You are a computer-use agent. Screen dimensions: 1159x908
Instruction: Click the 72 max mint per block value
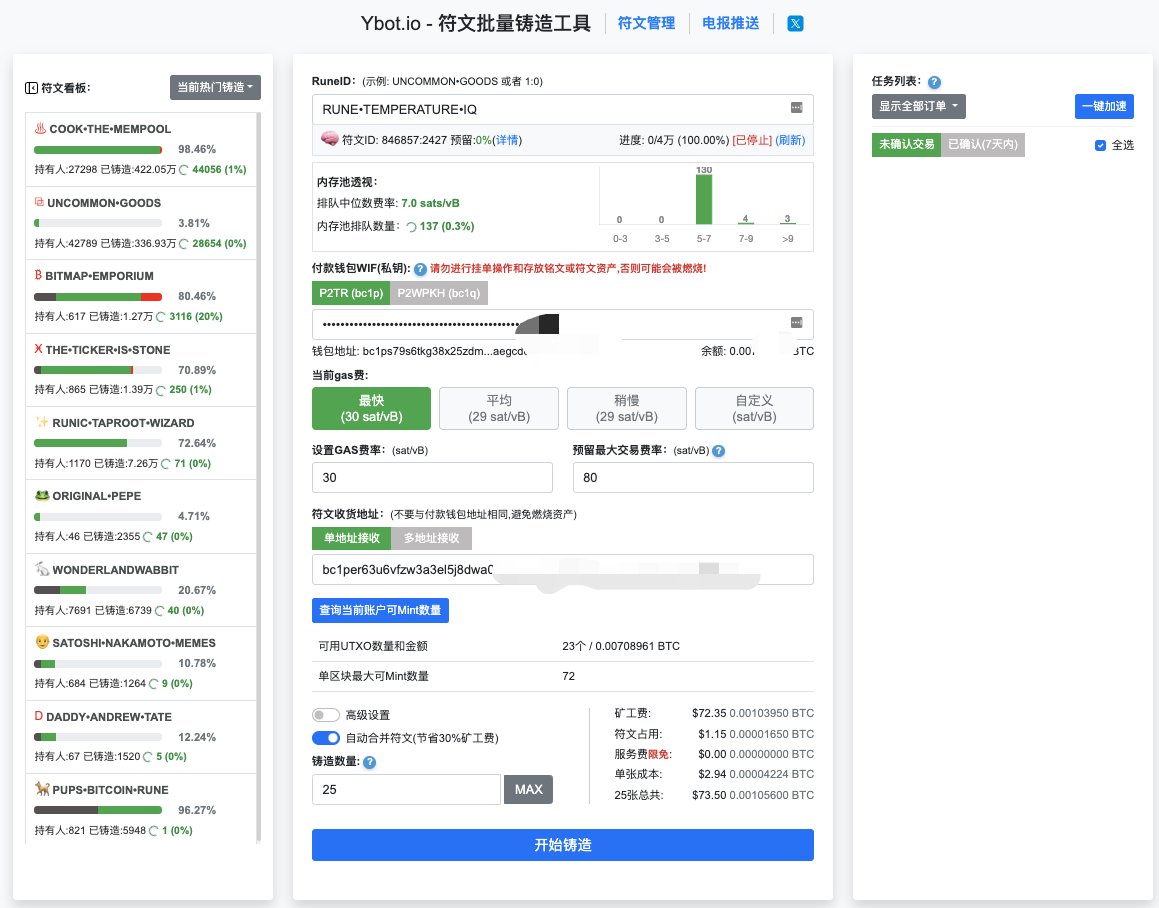tap(568, 677)
